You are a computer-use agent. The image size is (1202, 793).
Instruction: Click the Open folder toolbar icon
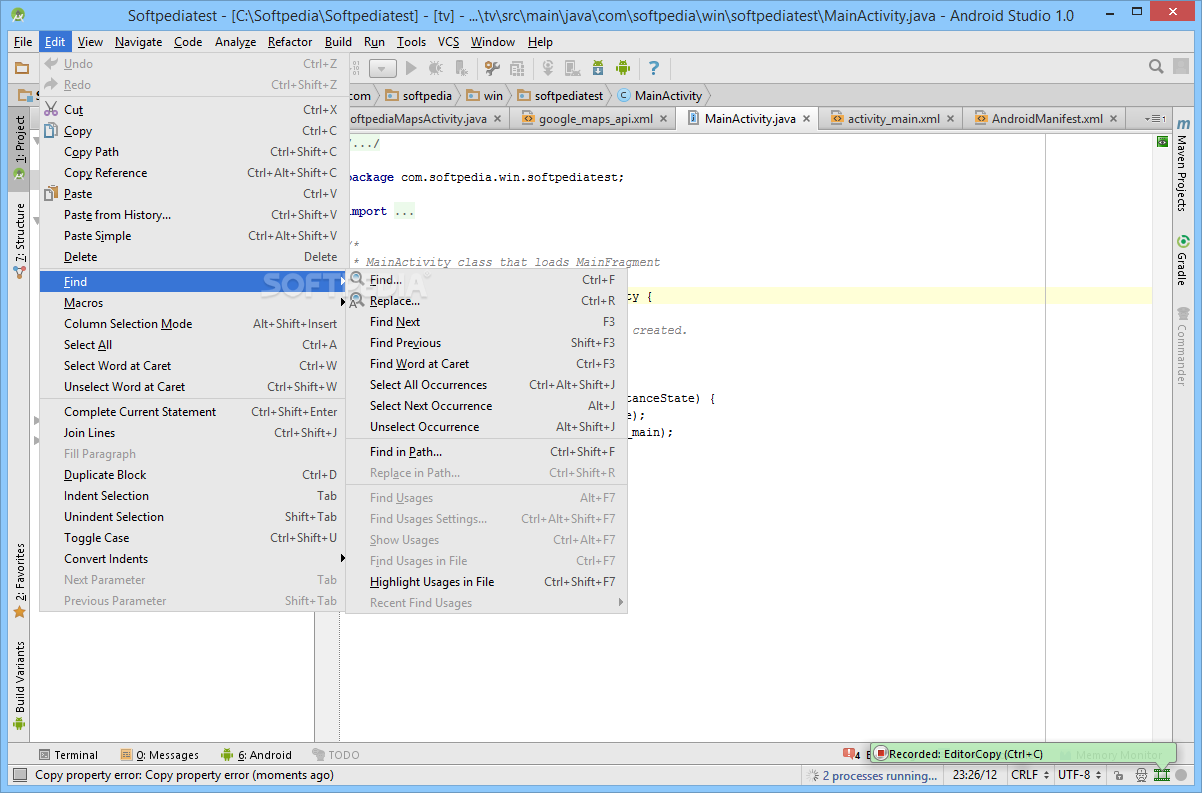point(22,68)
